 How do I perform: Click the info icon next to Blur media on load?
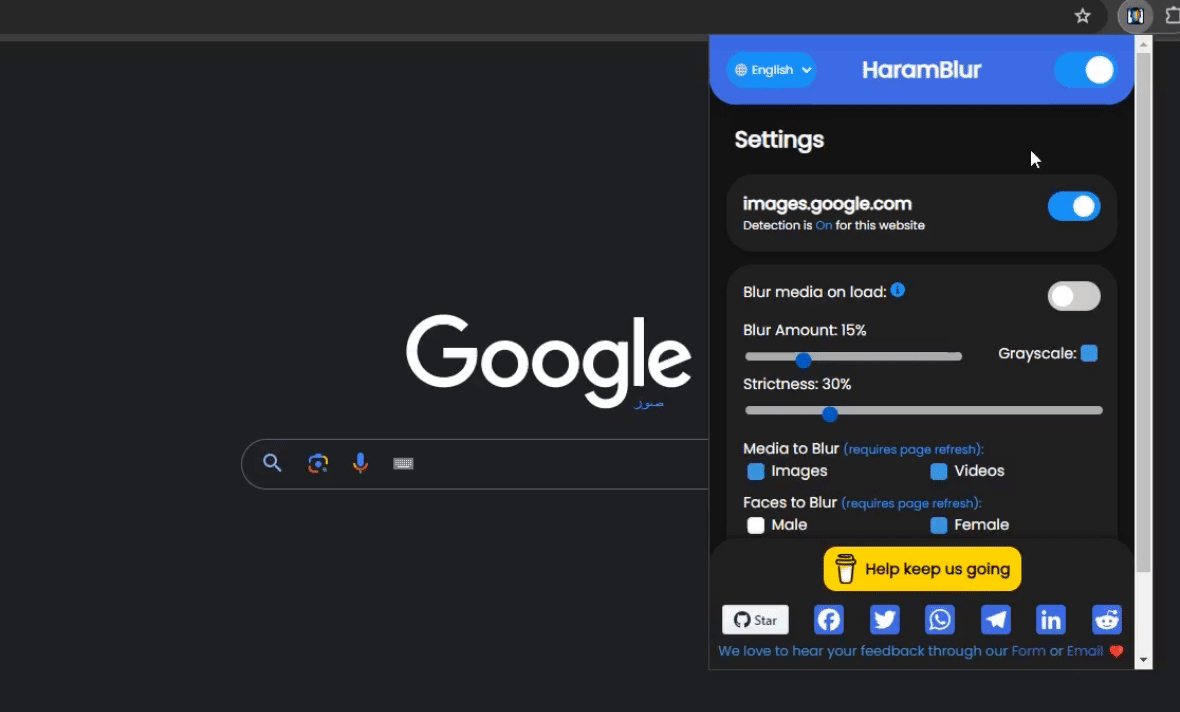(898, 290)
